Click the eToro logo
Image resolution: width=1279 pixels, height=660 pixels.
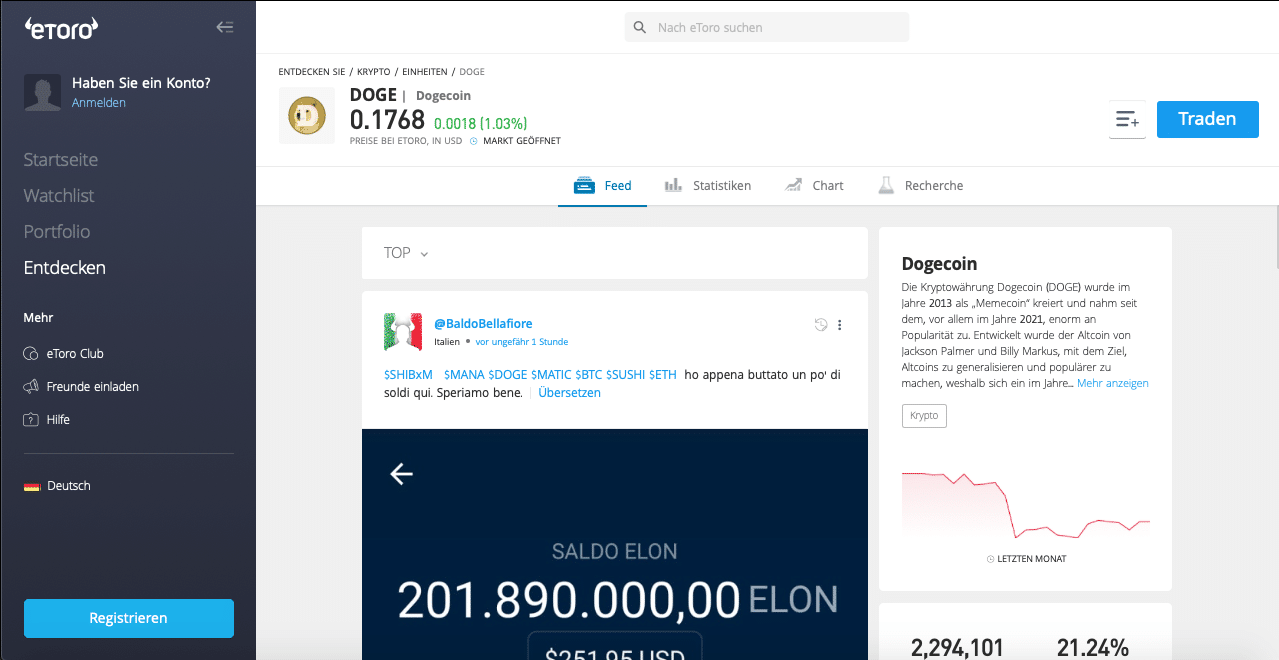click(x=61, y=29)
